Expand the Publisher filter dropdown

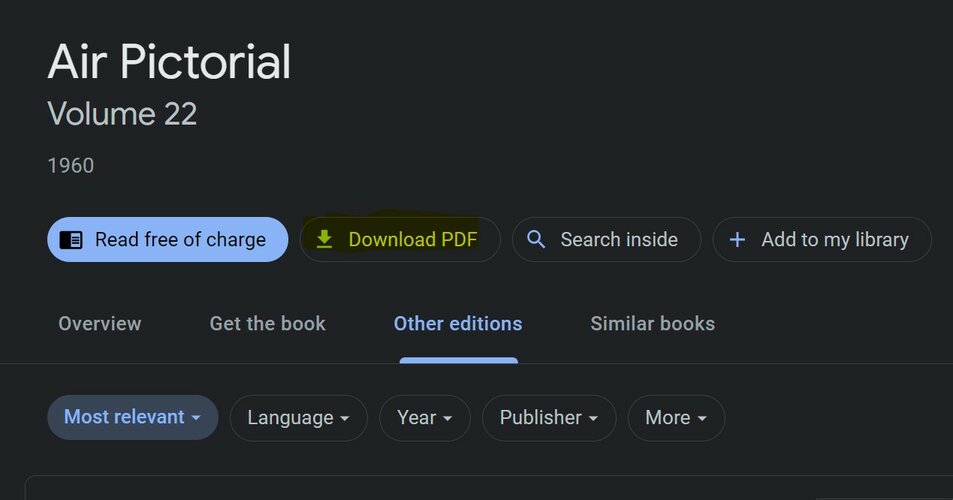pyautogui.click(x=549, y=418)
